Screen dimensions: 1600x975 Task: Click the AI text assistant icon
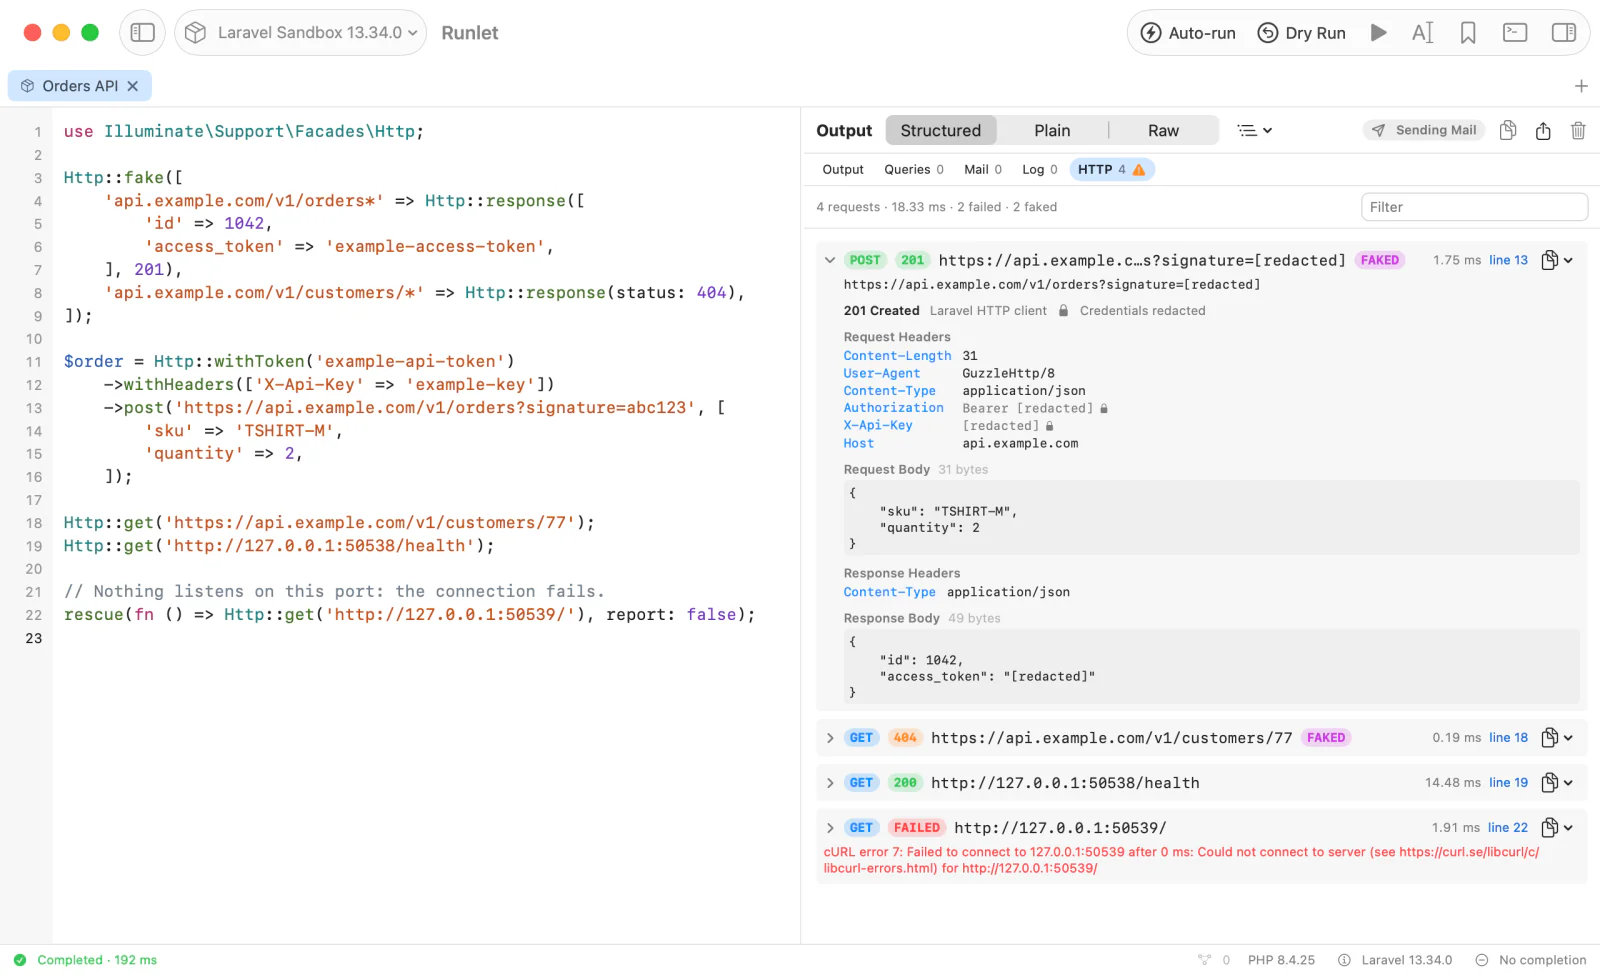pos(1422,33)
